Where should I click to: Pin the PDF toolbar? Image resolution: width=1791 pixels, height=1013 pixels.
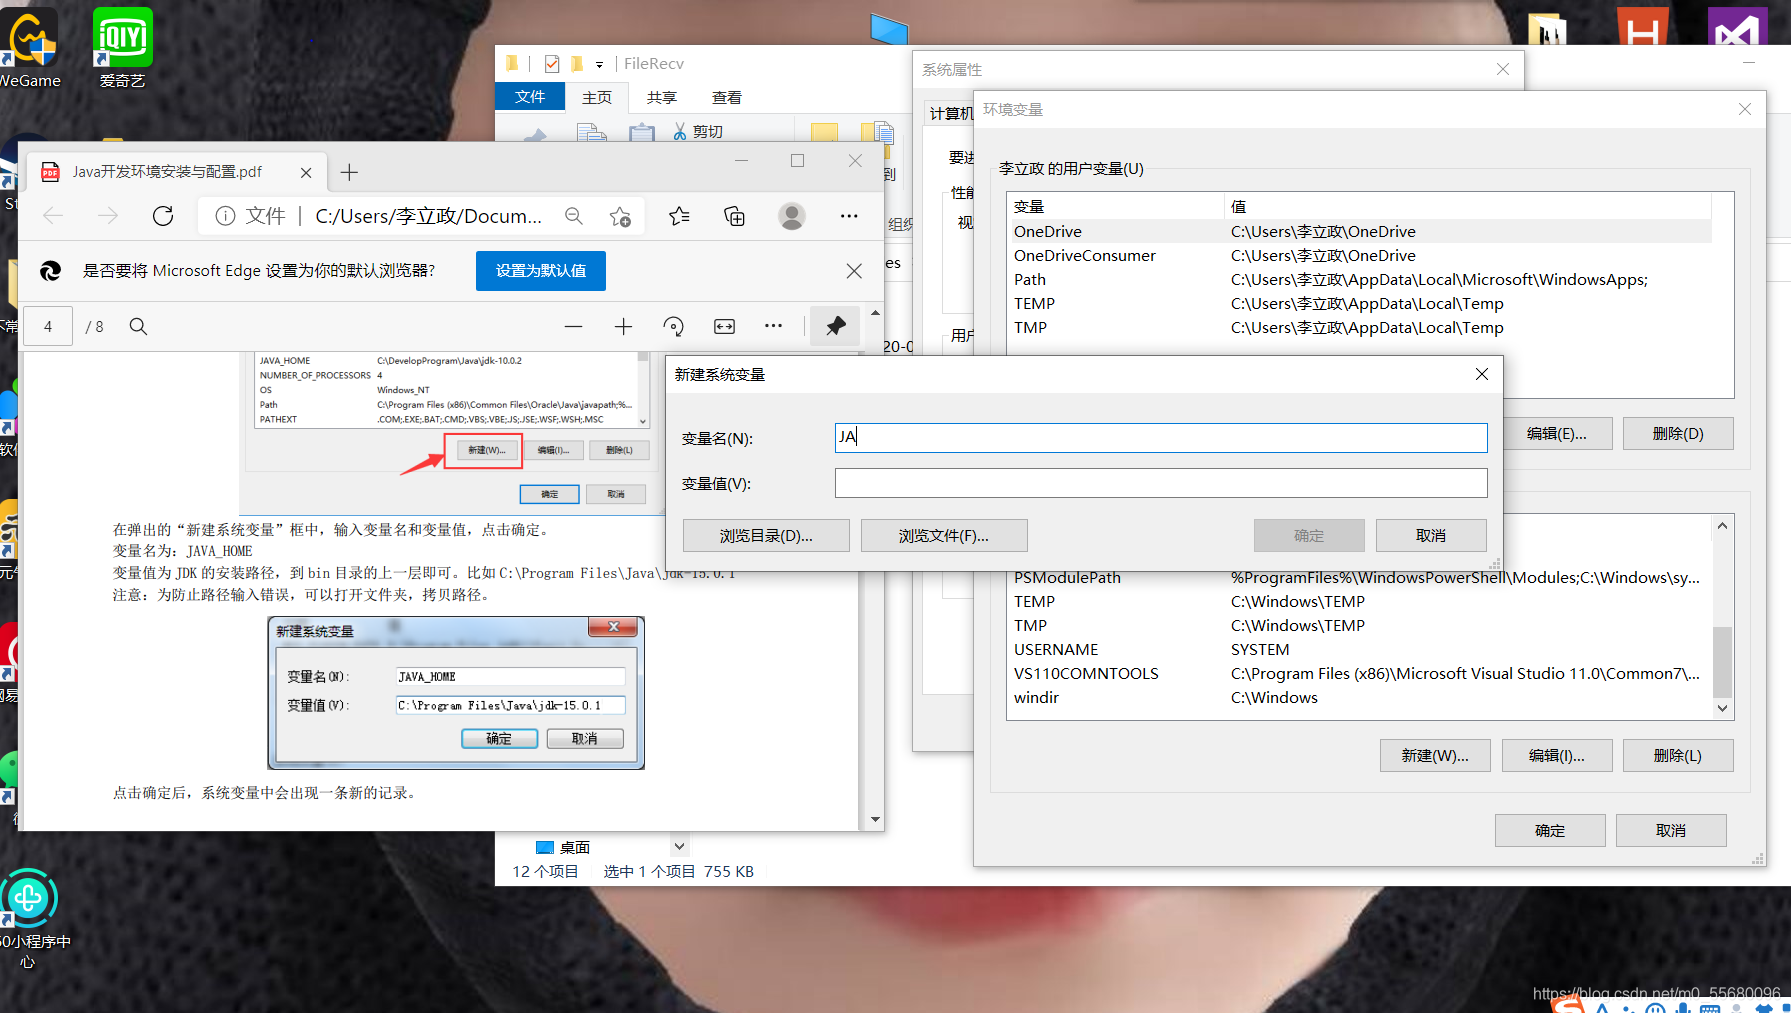pyautogui.click(x=835, y=326)
